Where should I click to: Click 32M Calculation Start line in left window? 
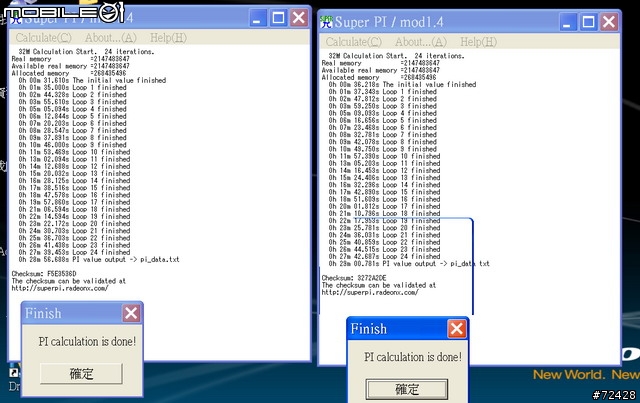87,52
